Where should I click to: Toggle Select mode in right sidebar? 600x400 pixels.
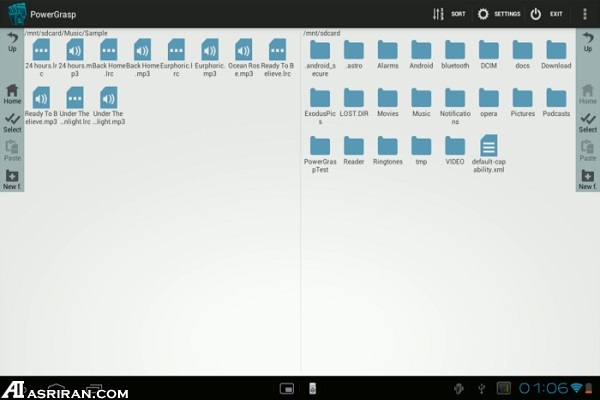tap(587, 122)
